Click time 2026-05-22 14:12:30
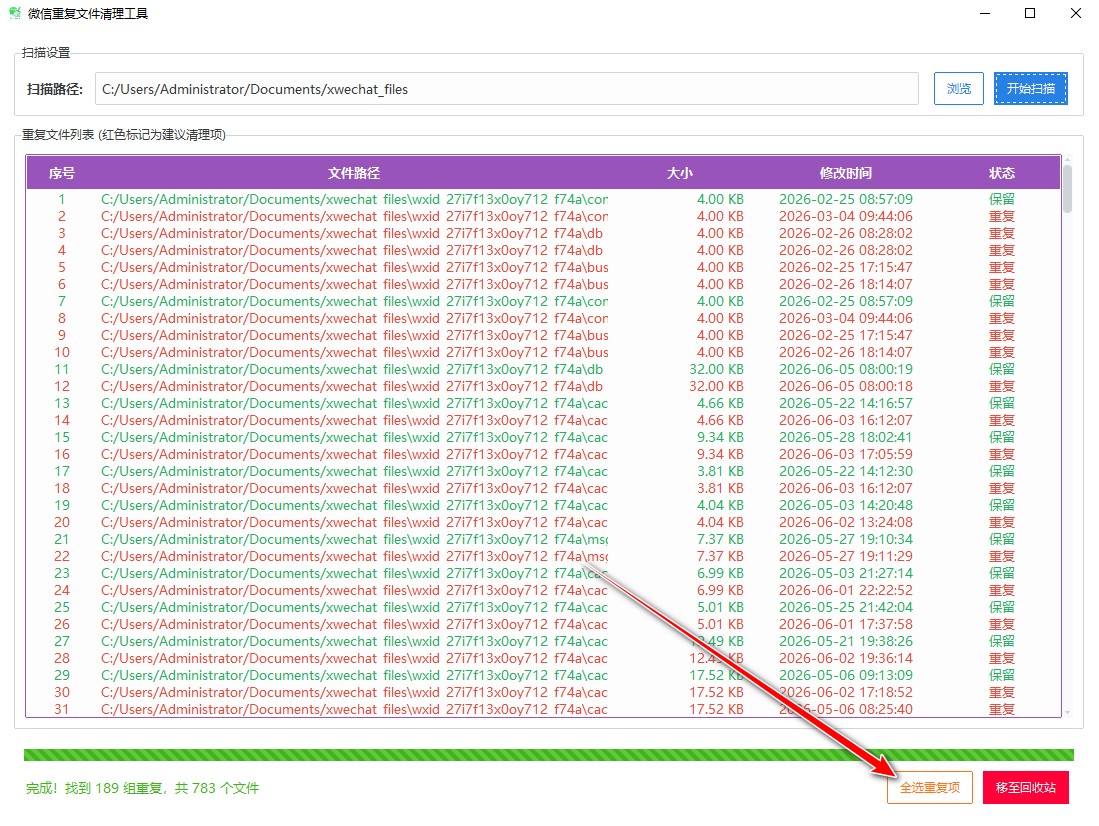Screen dimensions: 1099x826 (x=845, y=471)
